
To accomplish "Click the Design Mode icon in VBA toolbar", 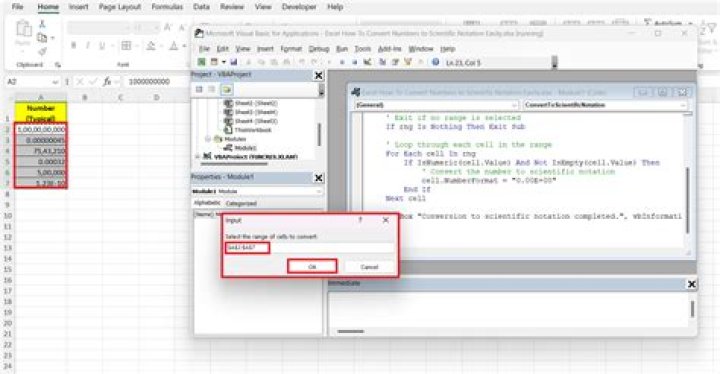I will pos(367,62).
